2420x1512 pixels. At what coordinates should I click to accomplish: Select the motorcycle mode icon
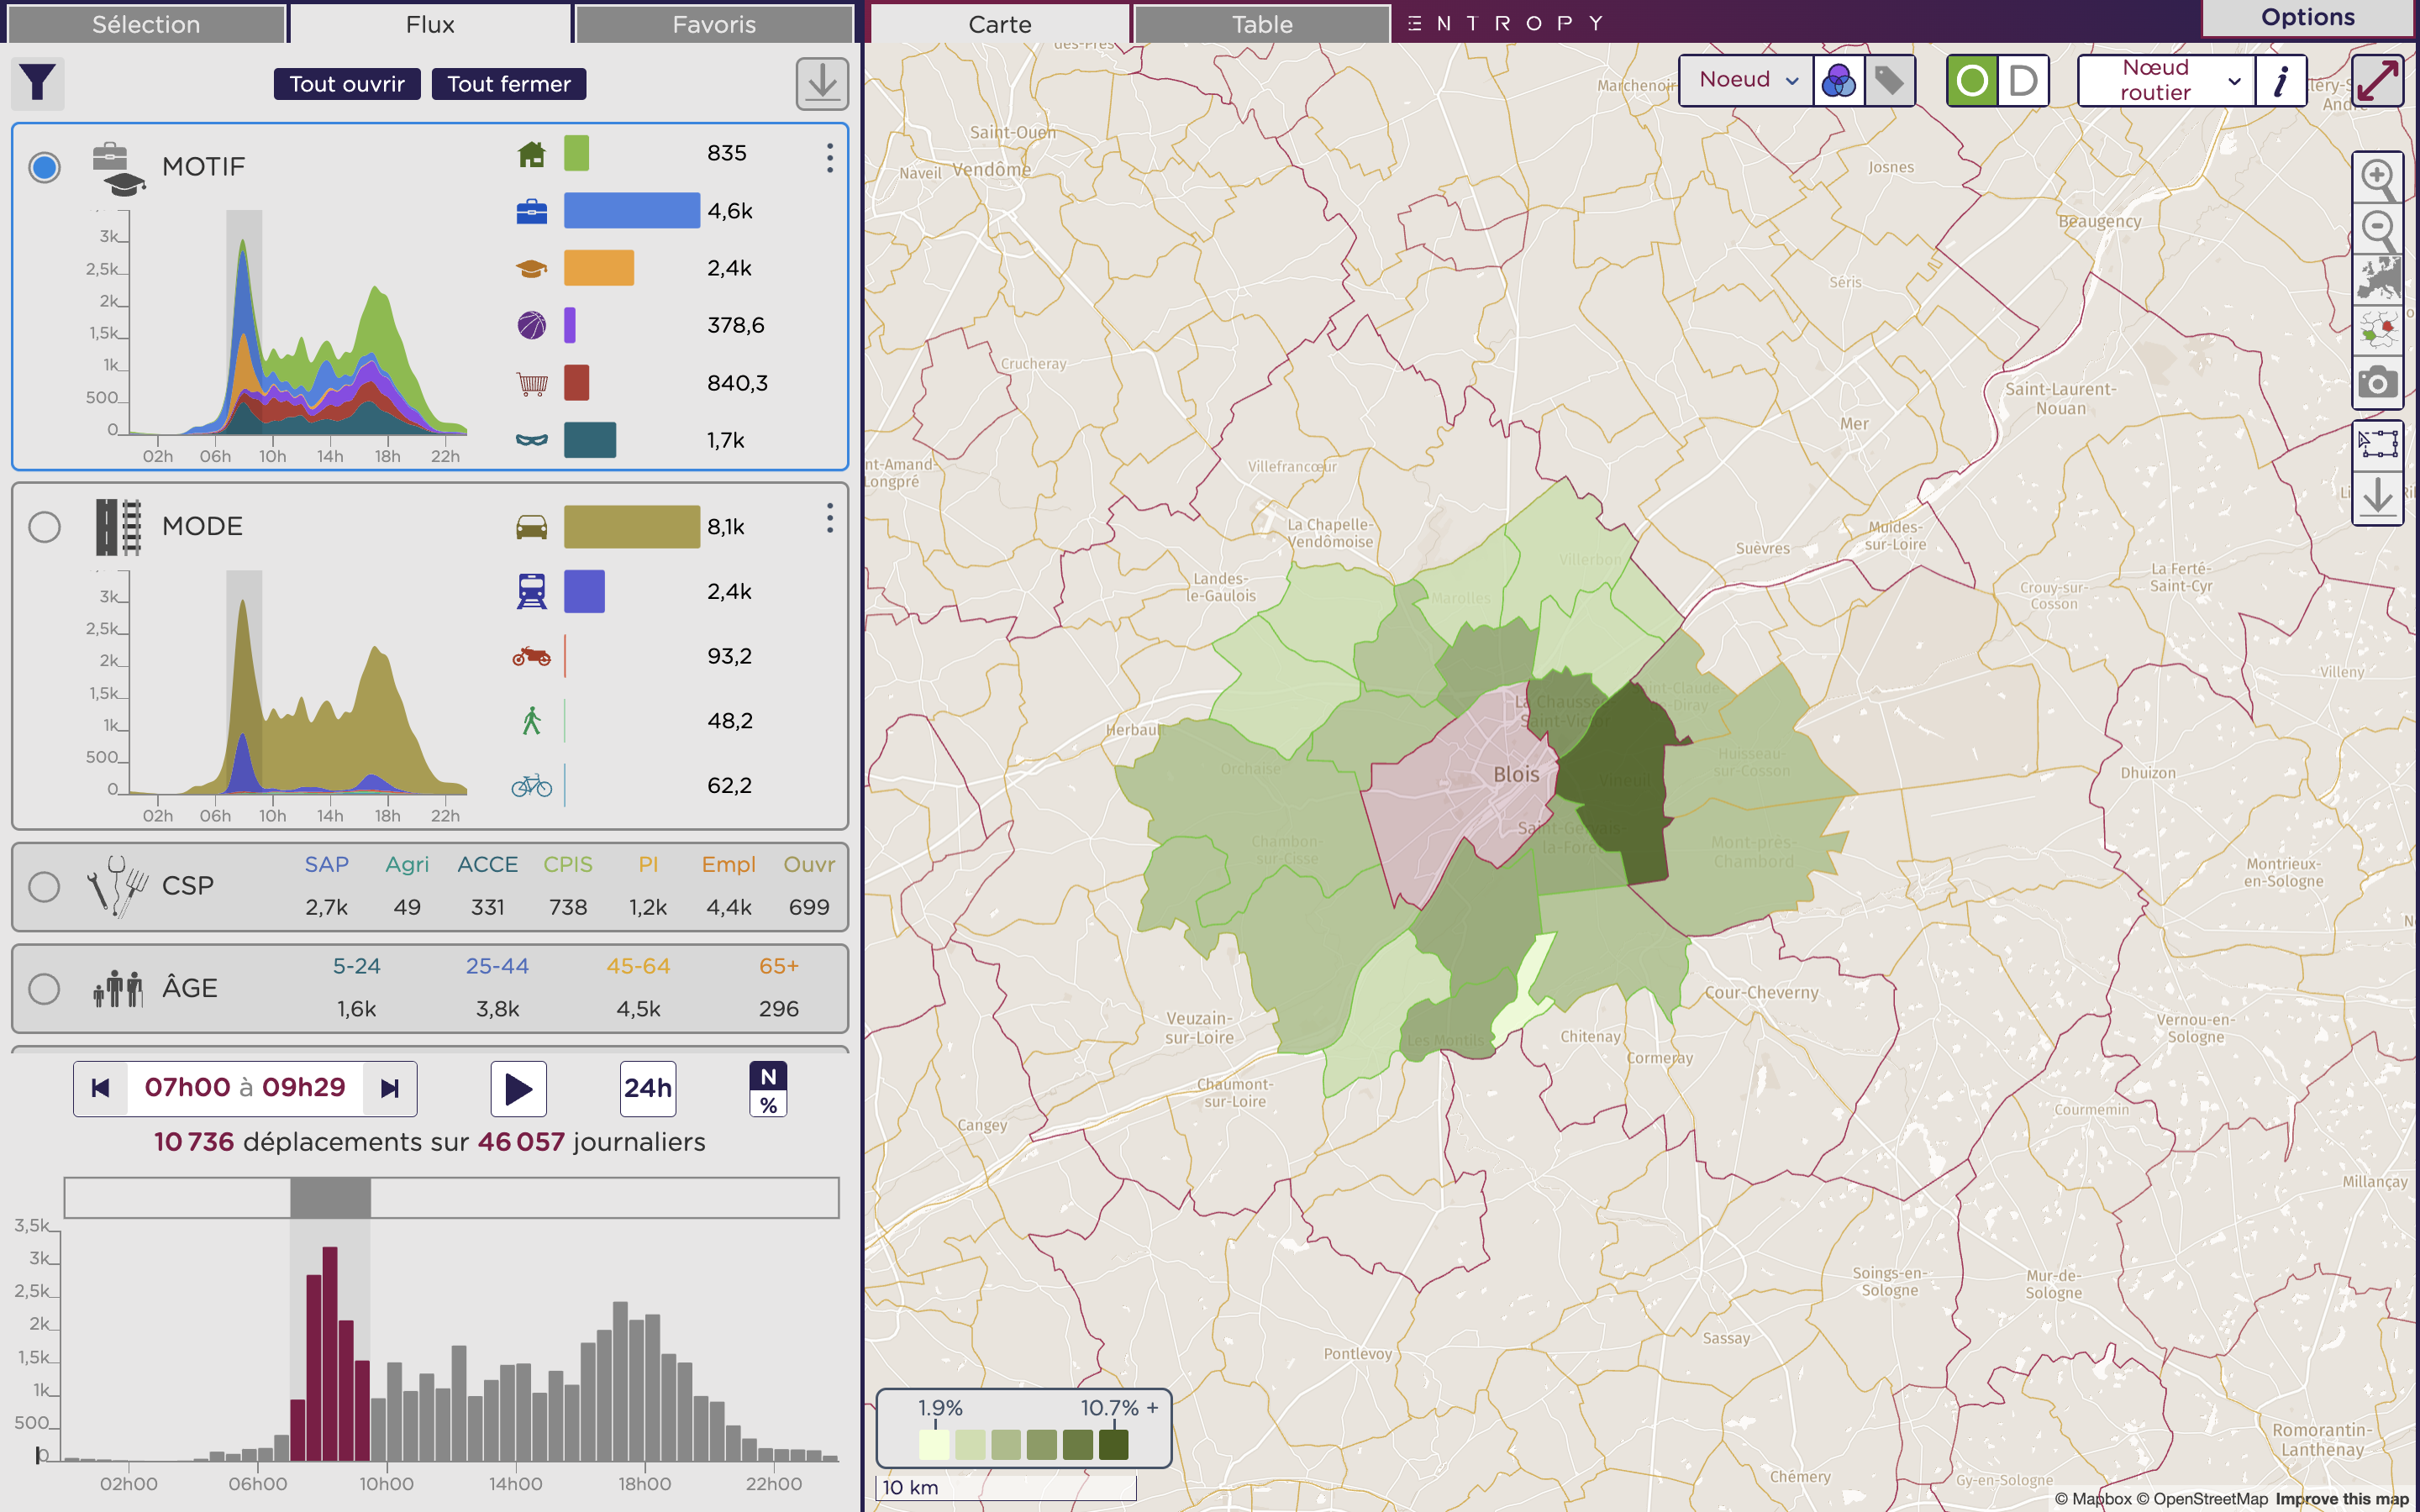click(x=531, y=656)
